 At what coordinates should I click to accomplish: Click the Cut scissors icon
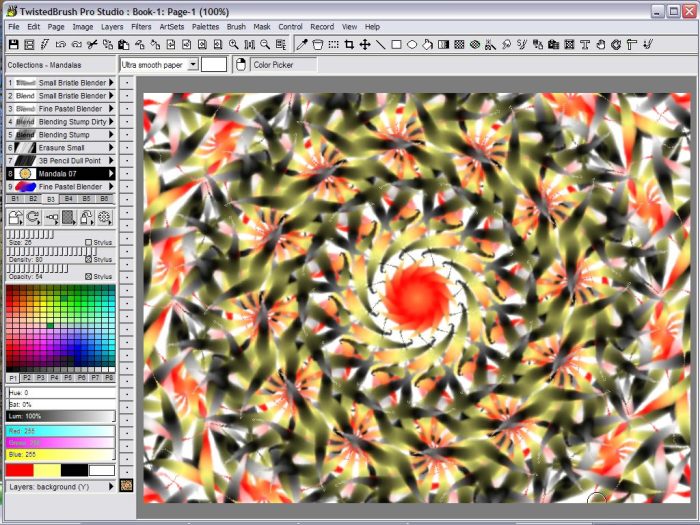(92, 45)
